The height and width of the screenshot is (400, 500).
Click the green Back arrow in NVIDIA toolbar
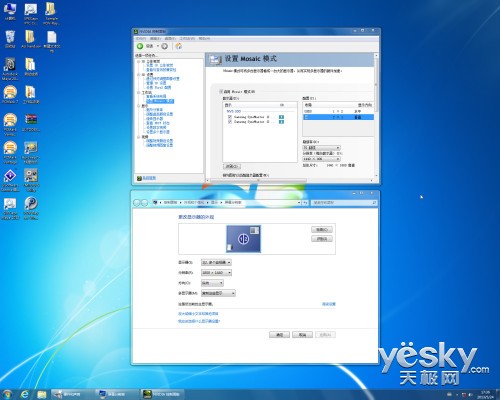pos(140,46)
